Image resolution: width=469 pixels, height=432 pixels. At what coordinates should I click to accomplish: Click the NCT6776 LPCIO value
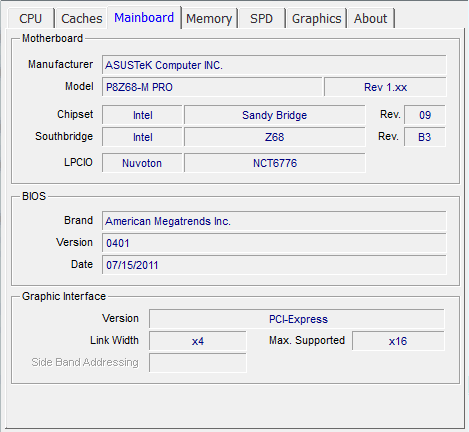(x=275, y=163)
